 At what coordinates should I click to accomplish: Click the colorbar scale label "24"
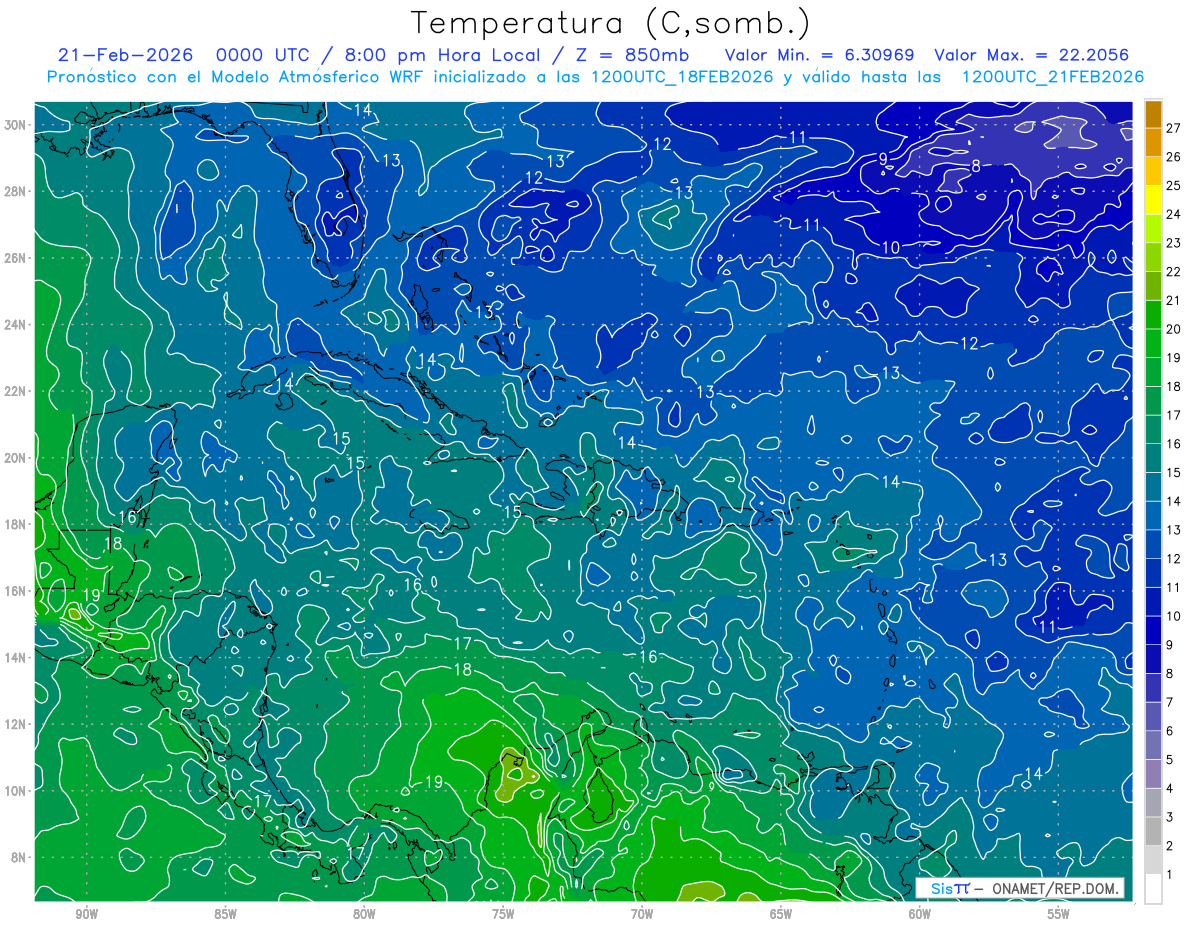[x=1173, y=215]
